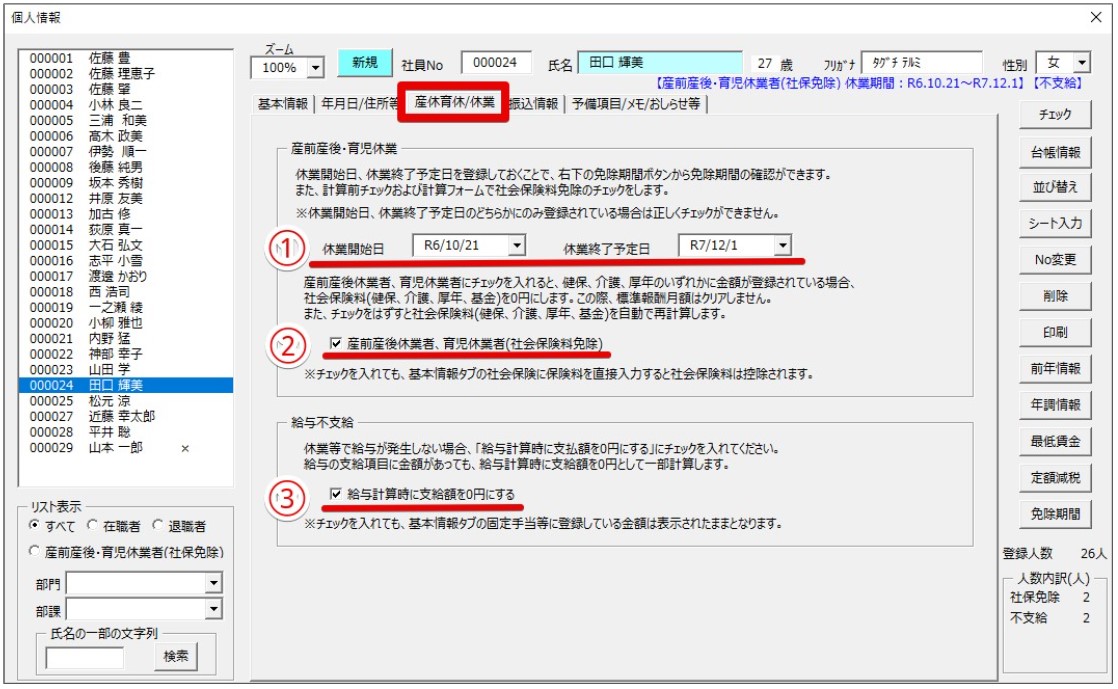Select employee 000029 山本 一郎
Screen dimensions: 1118x689
coord(125,448)
